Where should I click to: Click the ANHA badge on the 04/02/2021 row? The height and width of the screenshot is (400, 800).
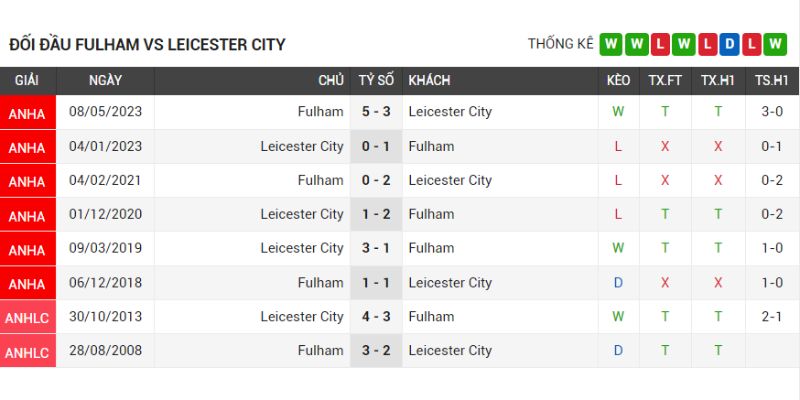[x=27, y=181]
